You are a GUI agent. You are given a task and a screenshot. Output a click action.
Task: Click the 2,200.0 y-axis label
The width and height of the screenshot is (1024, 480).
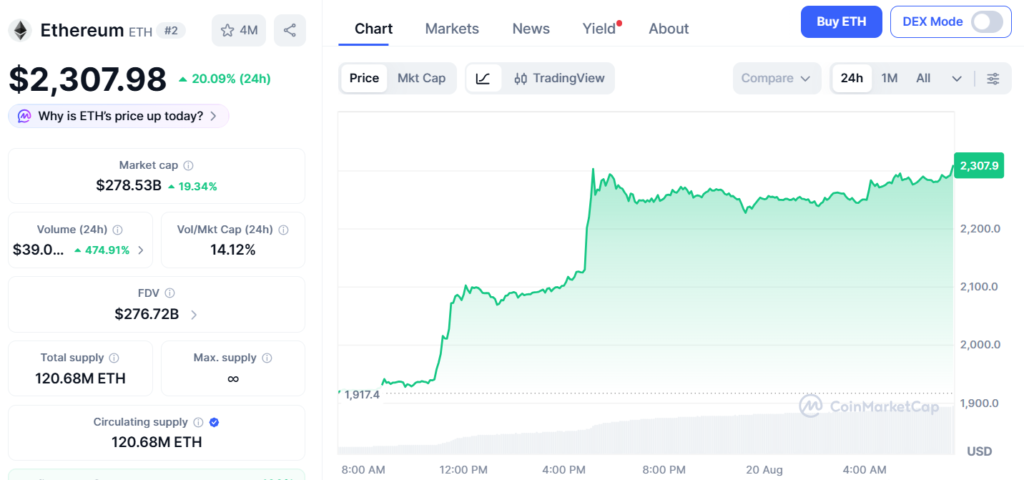click(x=980, y=229)
